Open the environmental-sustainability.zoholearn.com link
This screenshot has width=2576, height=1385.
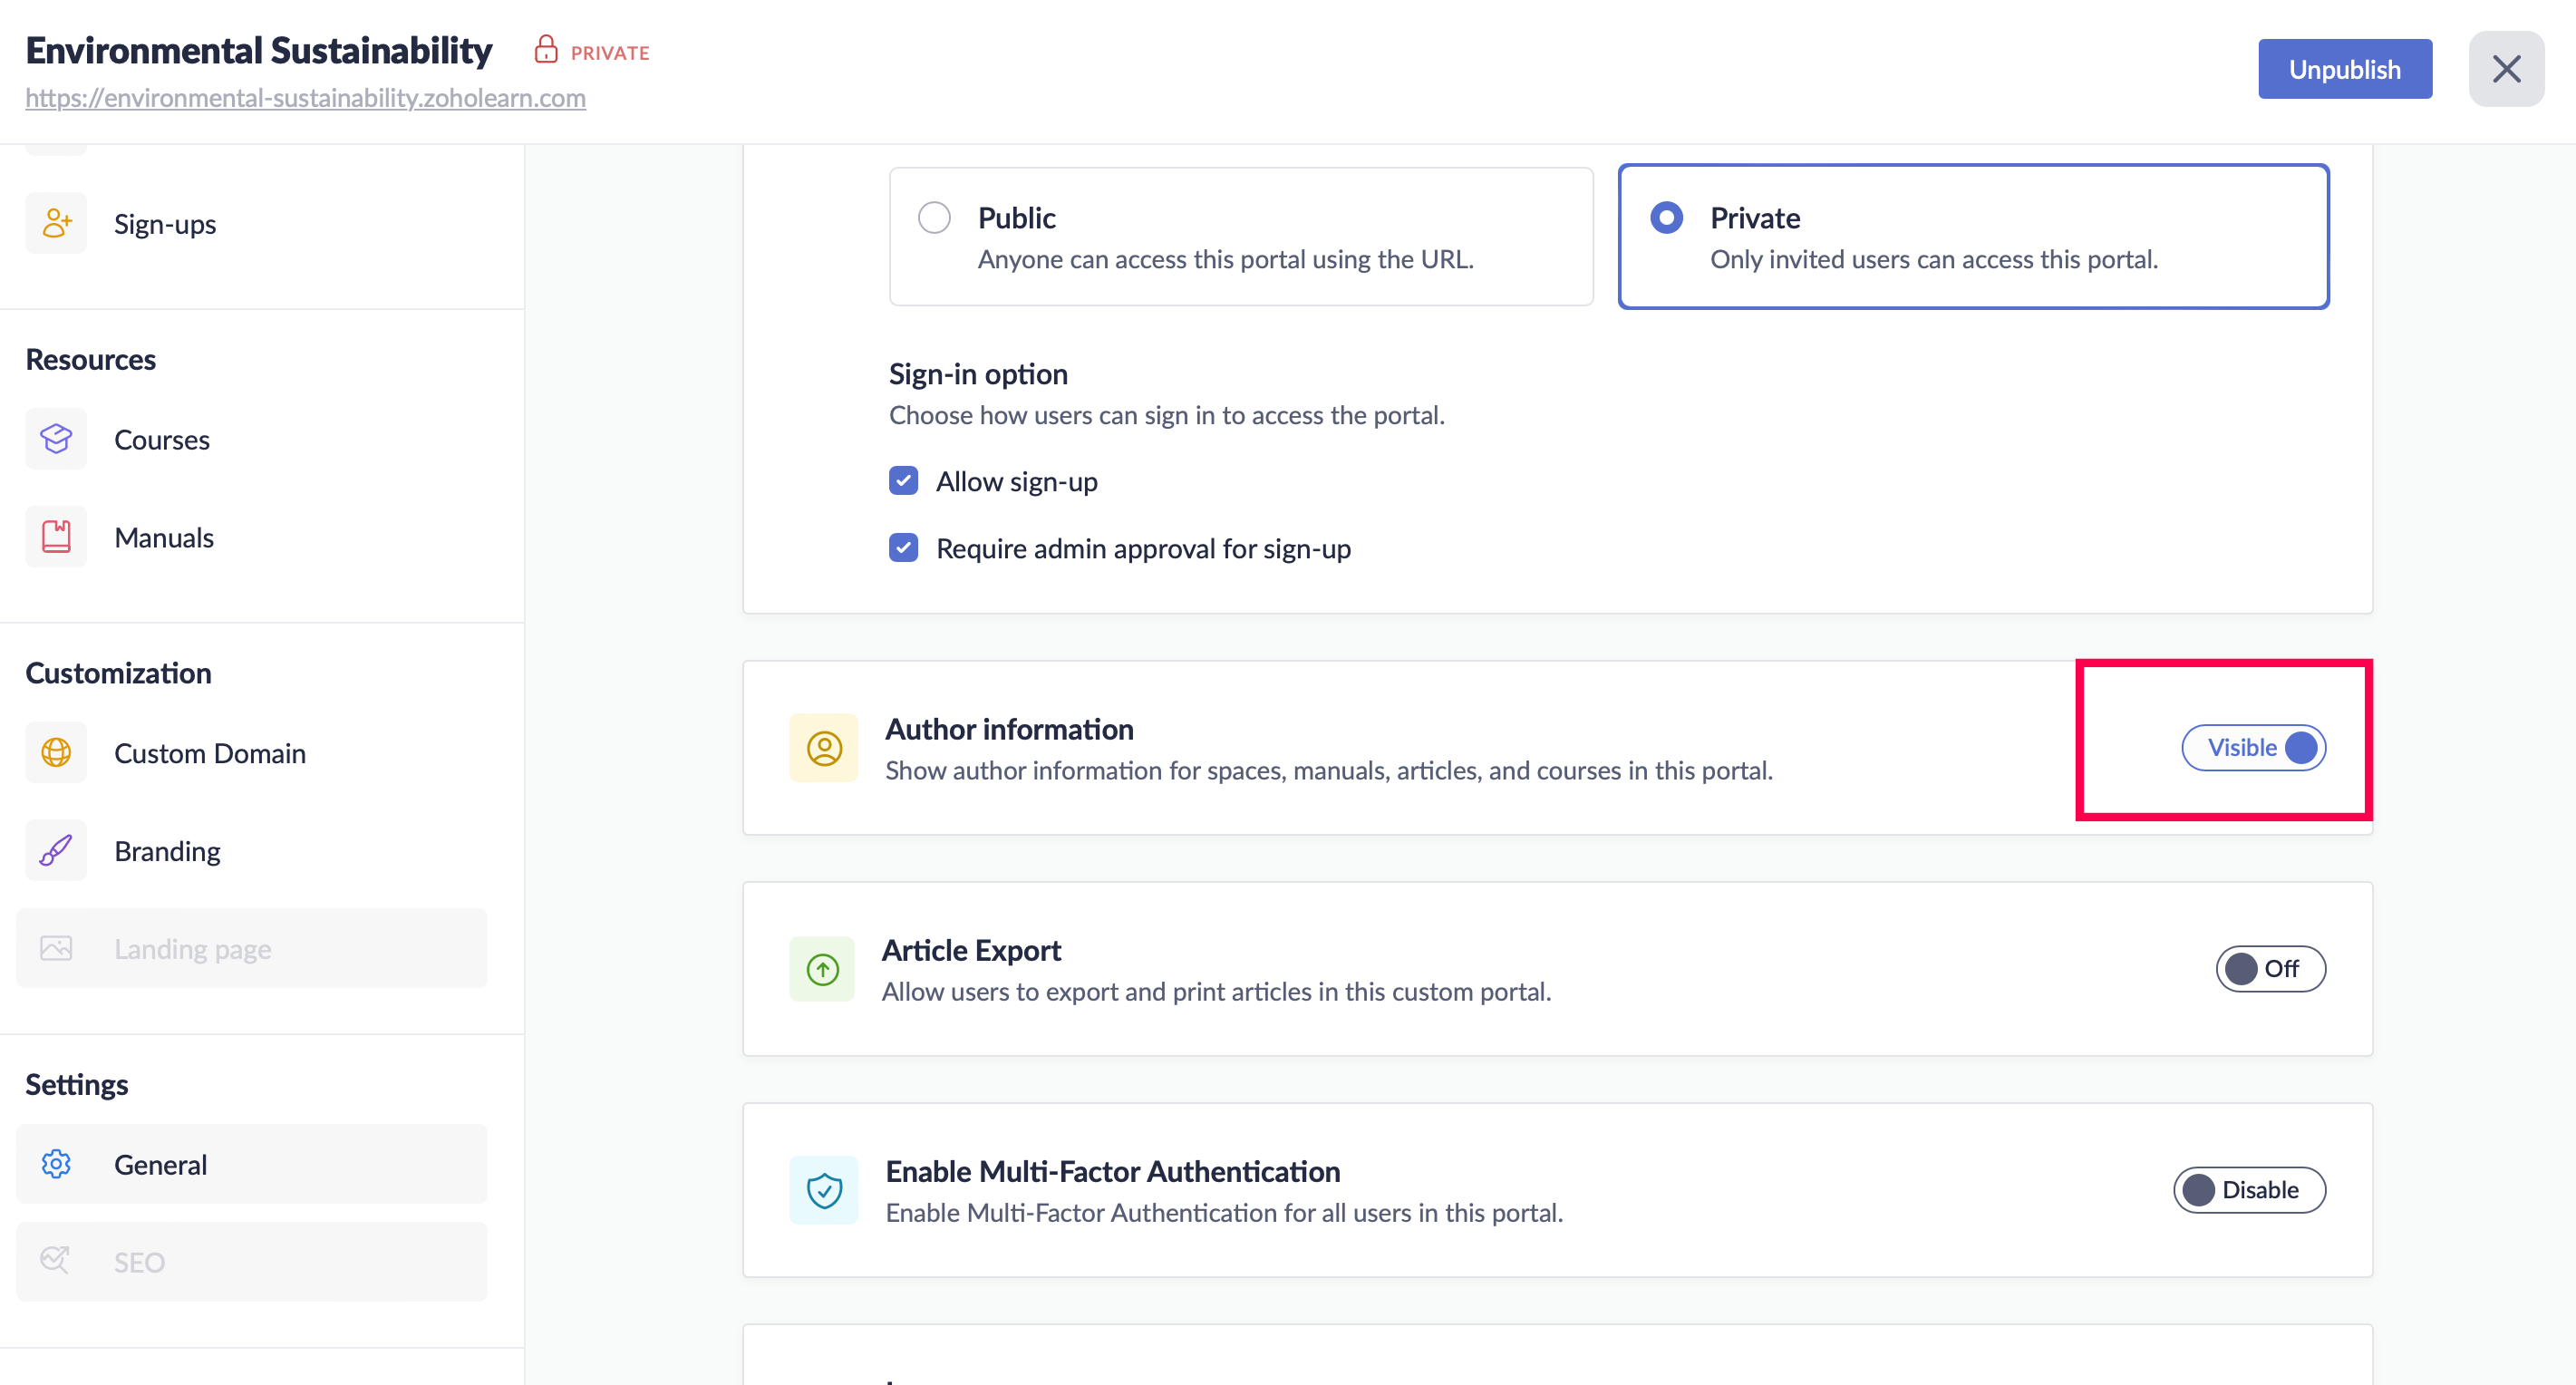pyautogui.click(x=305, y=98)
